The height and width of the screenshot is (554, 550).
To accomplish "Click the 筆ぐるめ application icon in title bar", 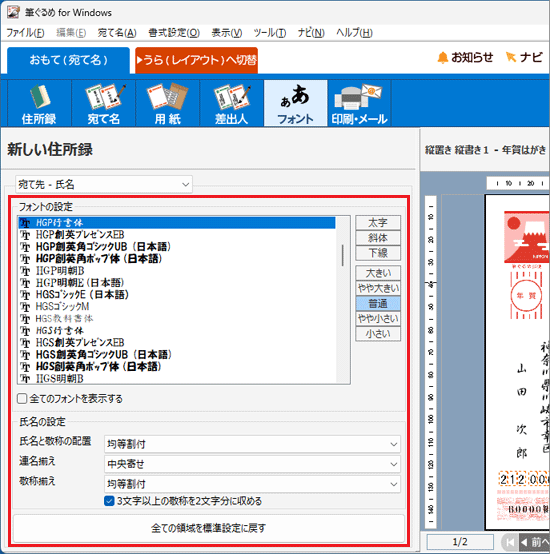I will coord(13,12).
